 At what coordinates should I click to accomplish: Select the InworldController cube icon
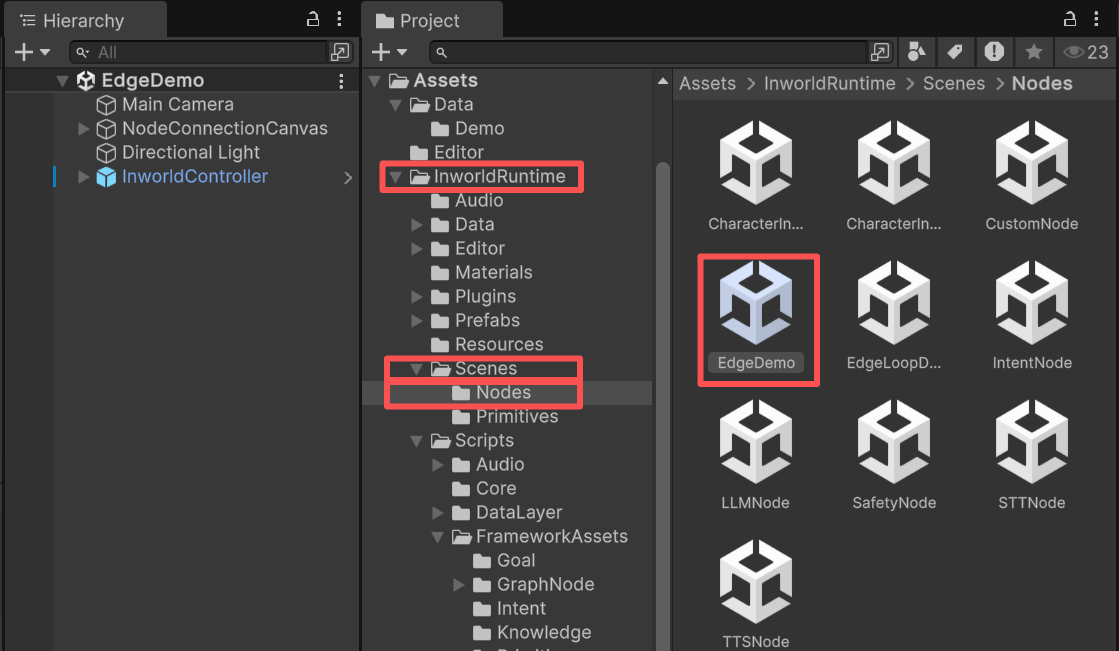106,177
